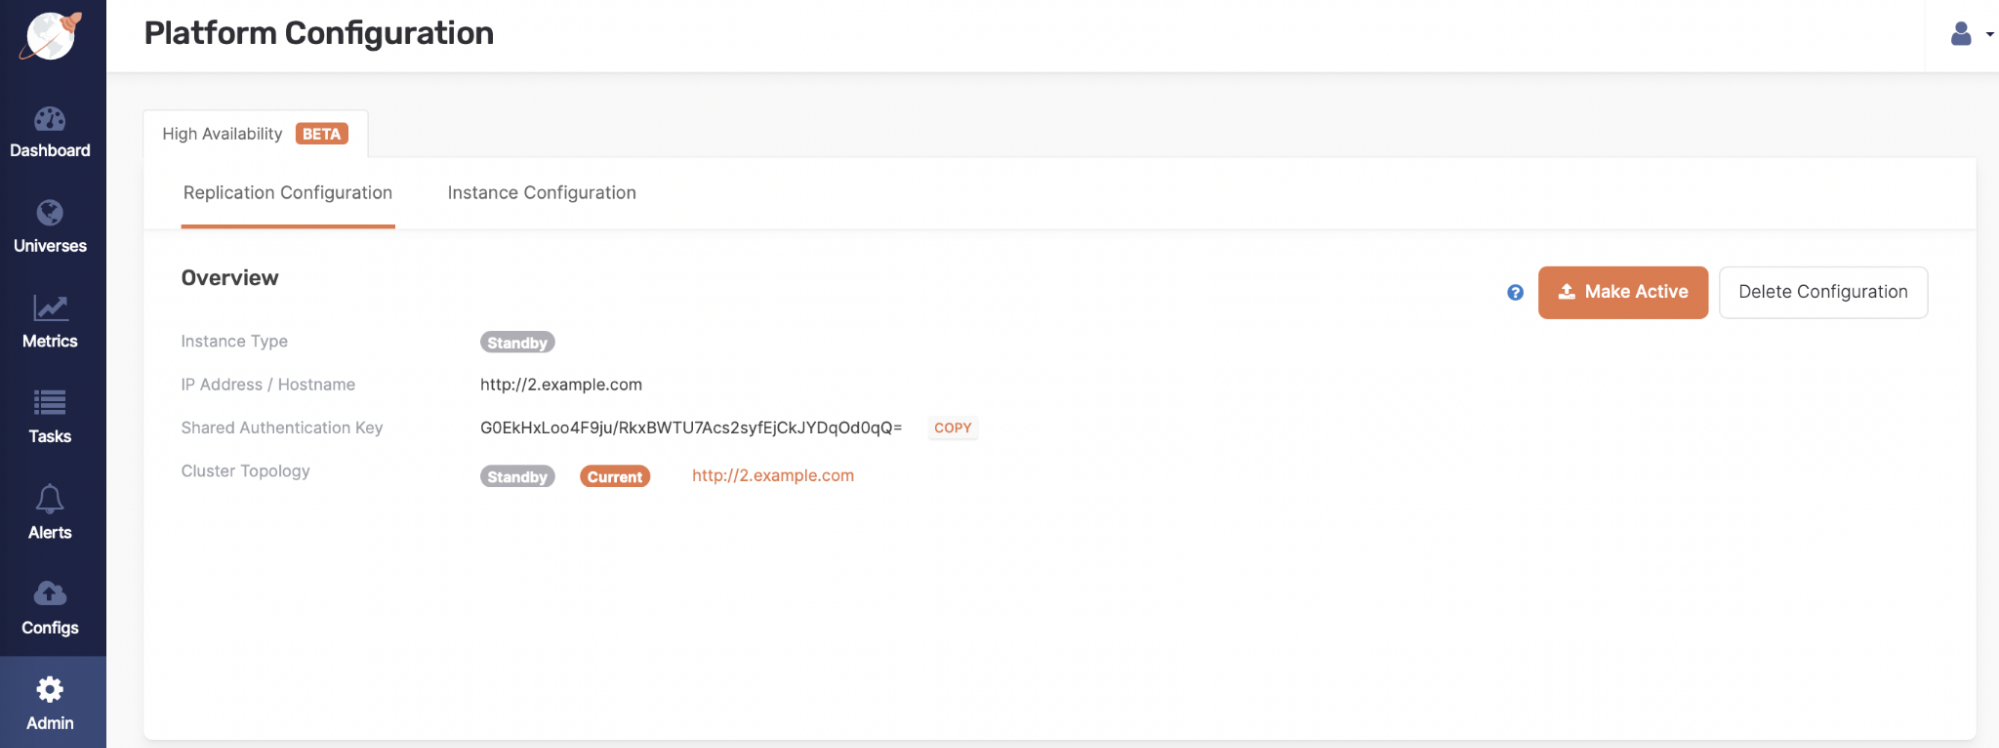
Task: Click the YugabyteDB logo icon
Action: click(51, 36)
